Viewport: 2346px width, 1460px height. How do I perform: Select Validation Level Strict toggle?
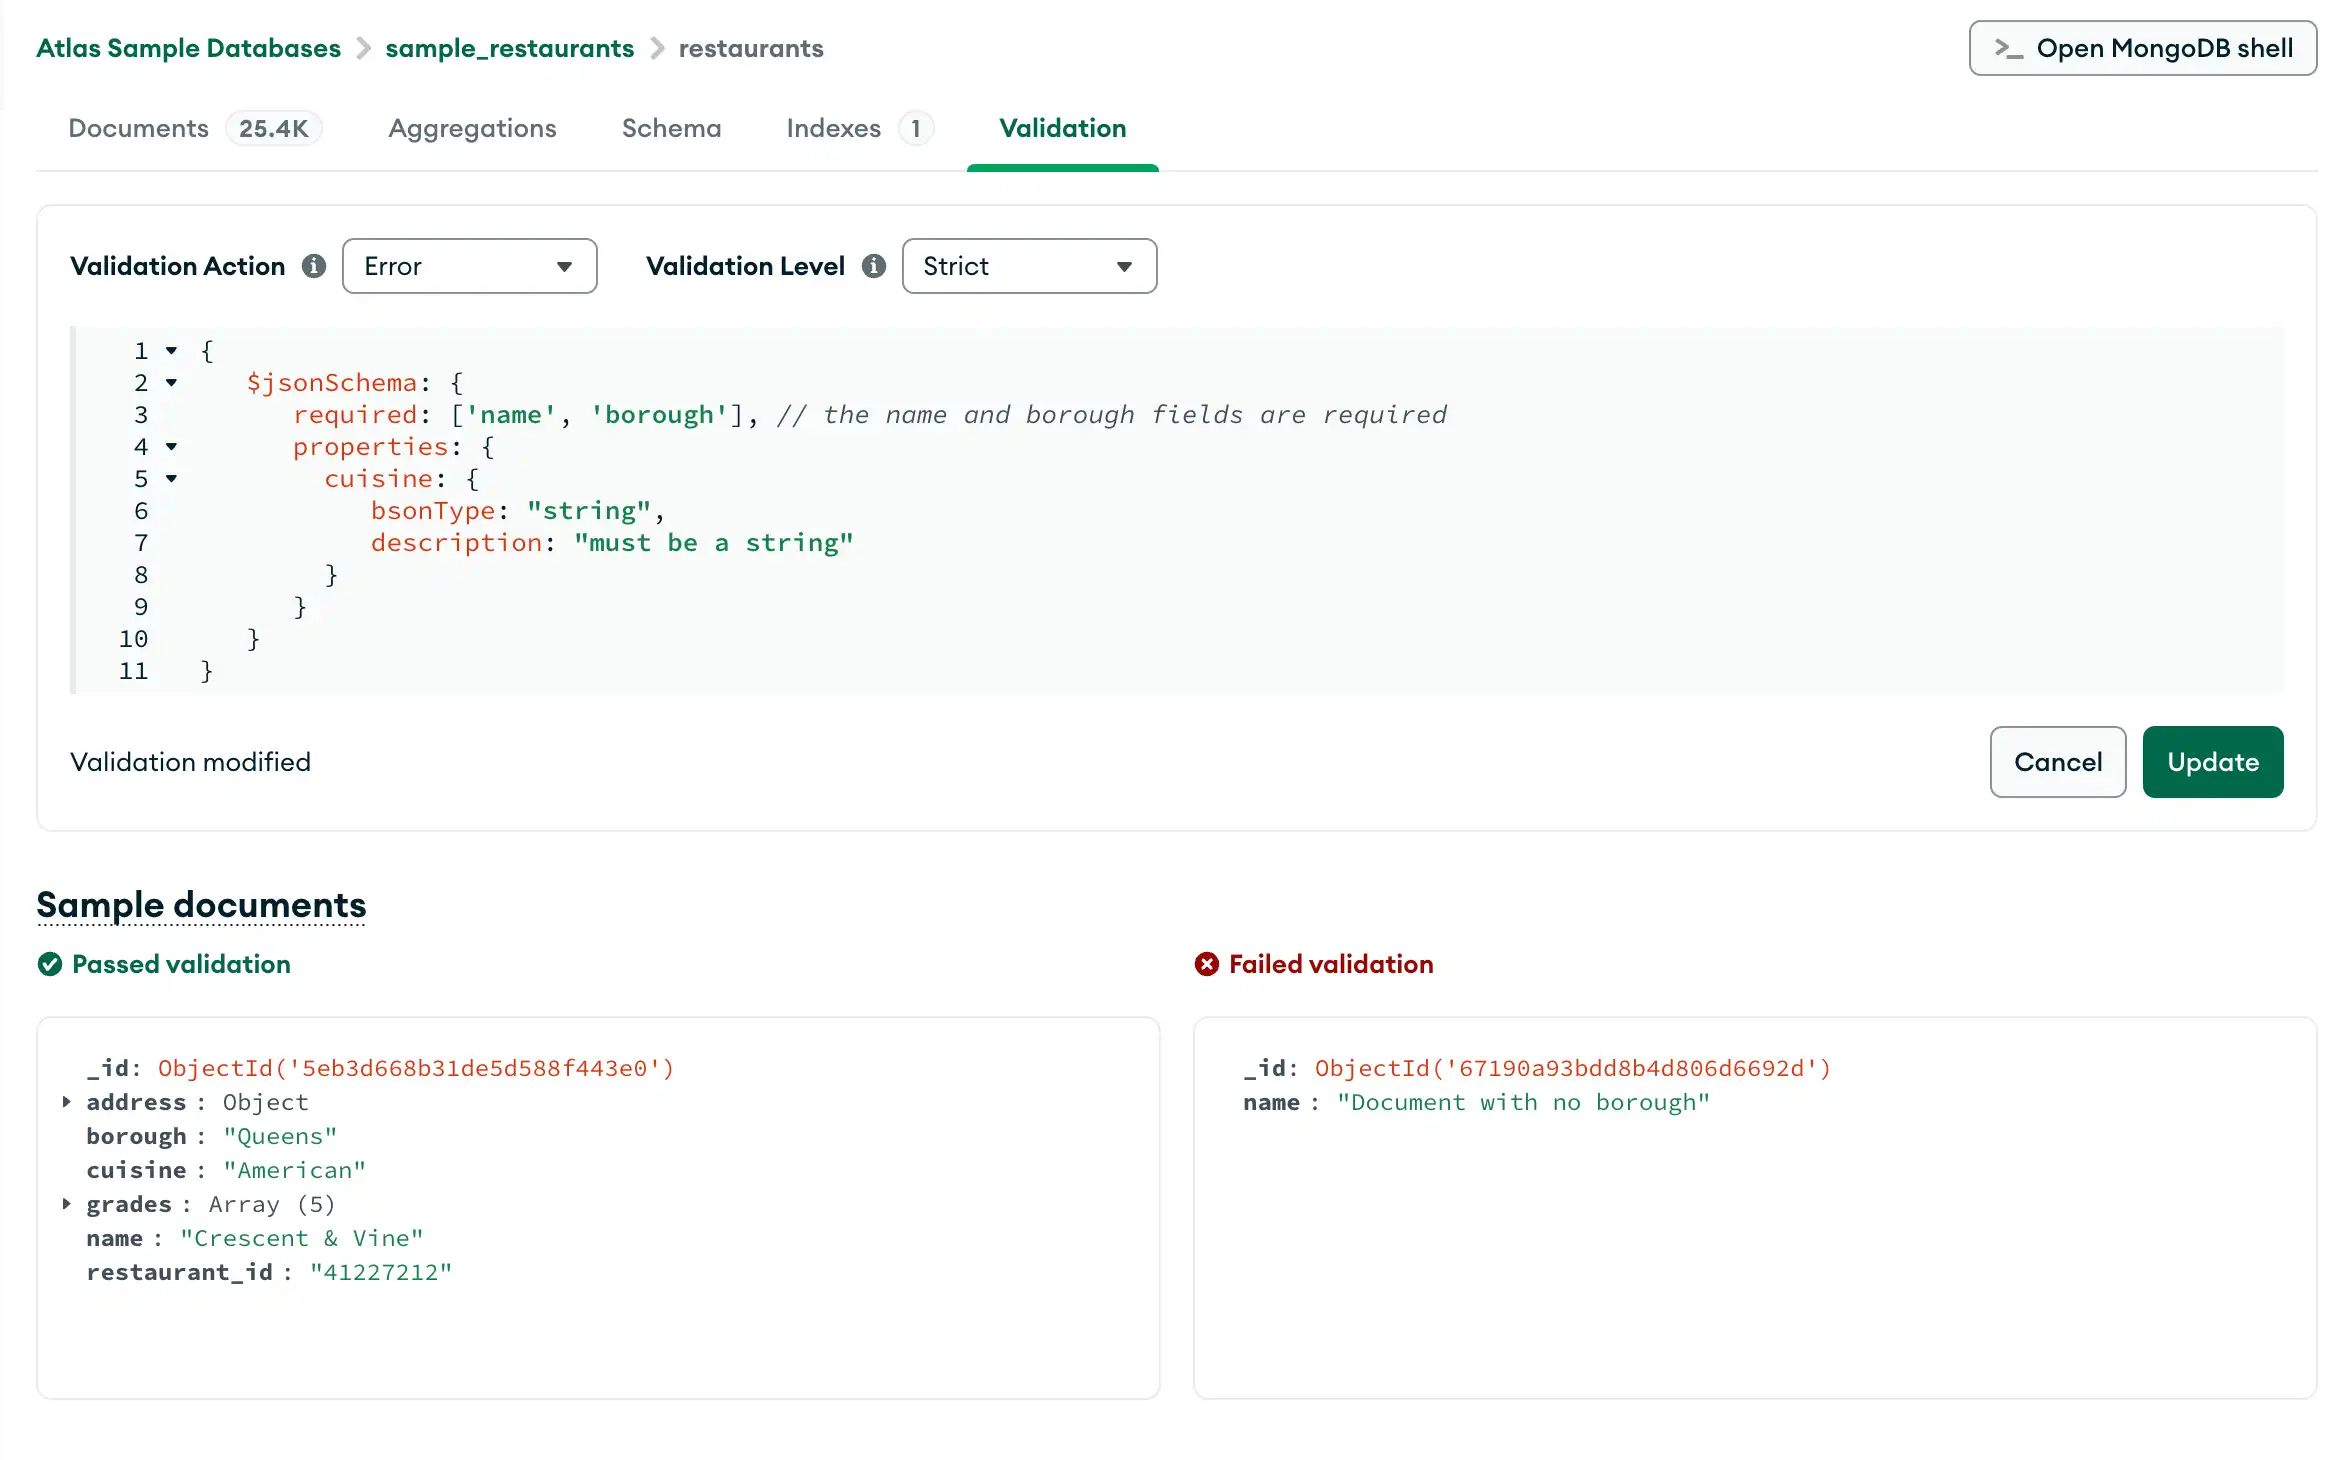[x=1028, y=266]
